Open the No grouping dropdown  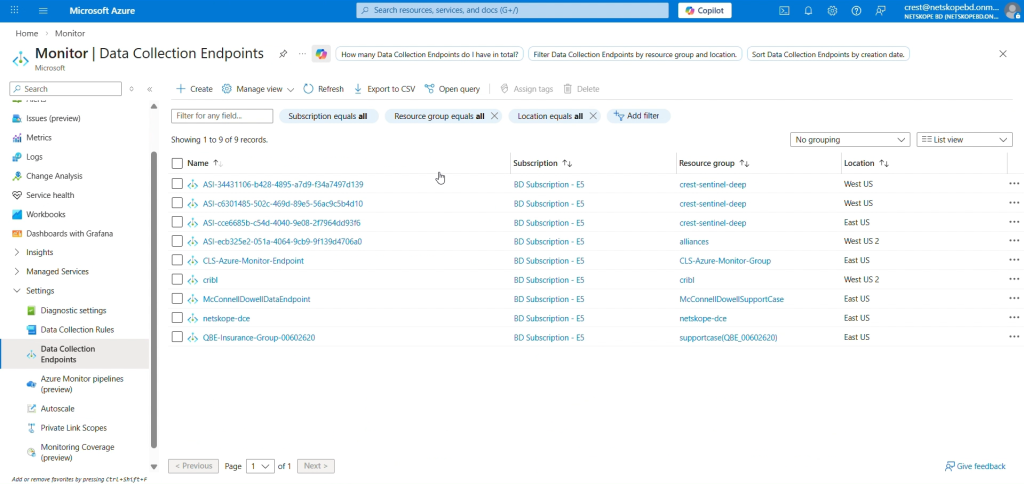(x=850, y=140)
